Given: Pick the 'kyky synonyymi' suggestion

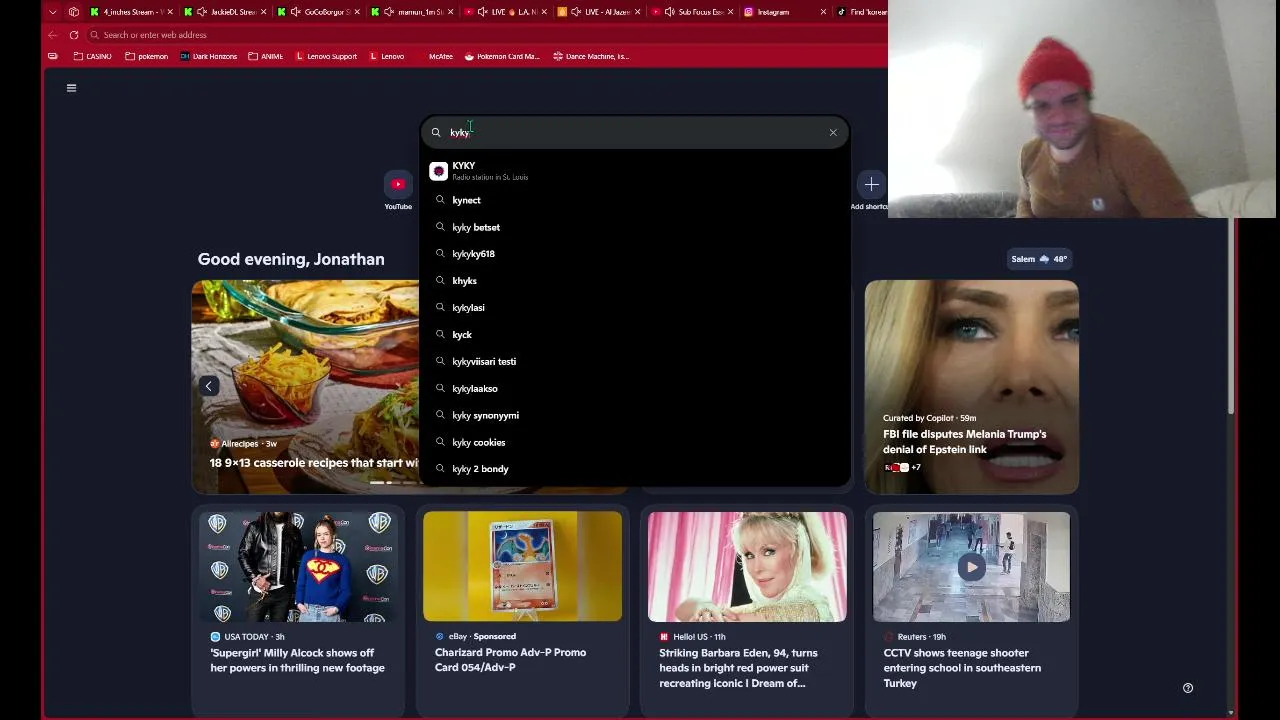Looking at the screenshot, I should coord(635,415).
